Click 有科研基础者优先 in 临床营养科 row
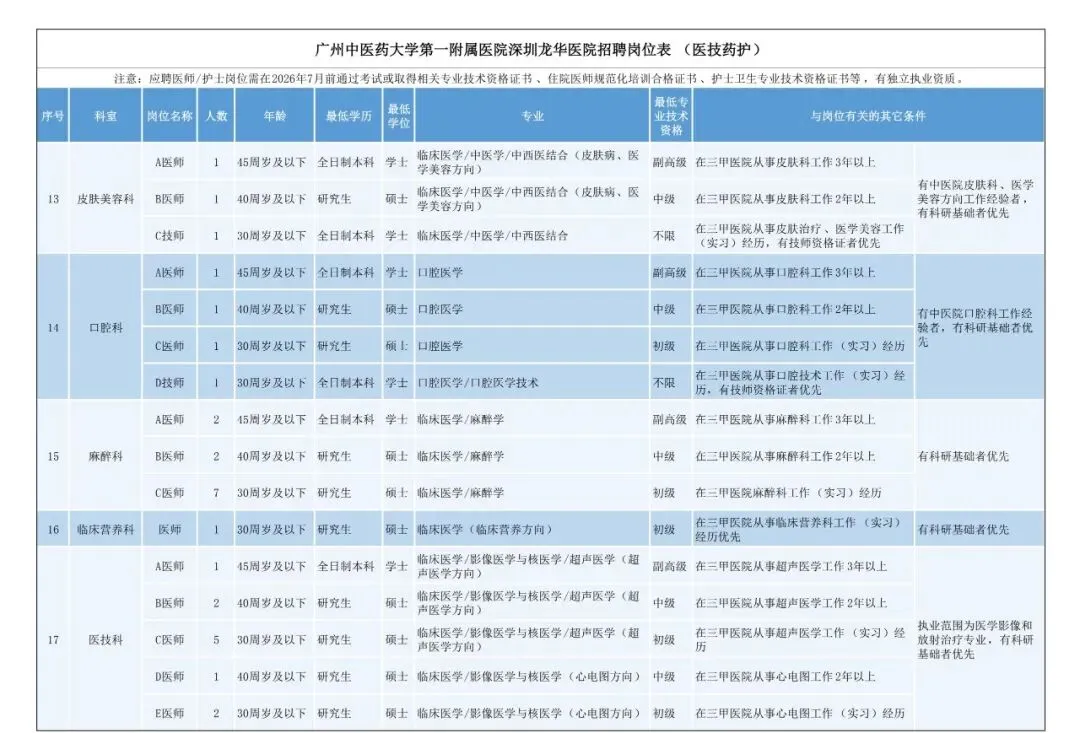Viewport: 1080px width, 733px height. (963, 530)
